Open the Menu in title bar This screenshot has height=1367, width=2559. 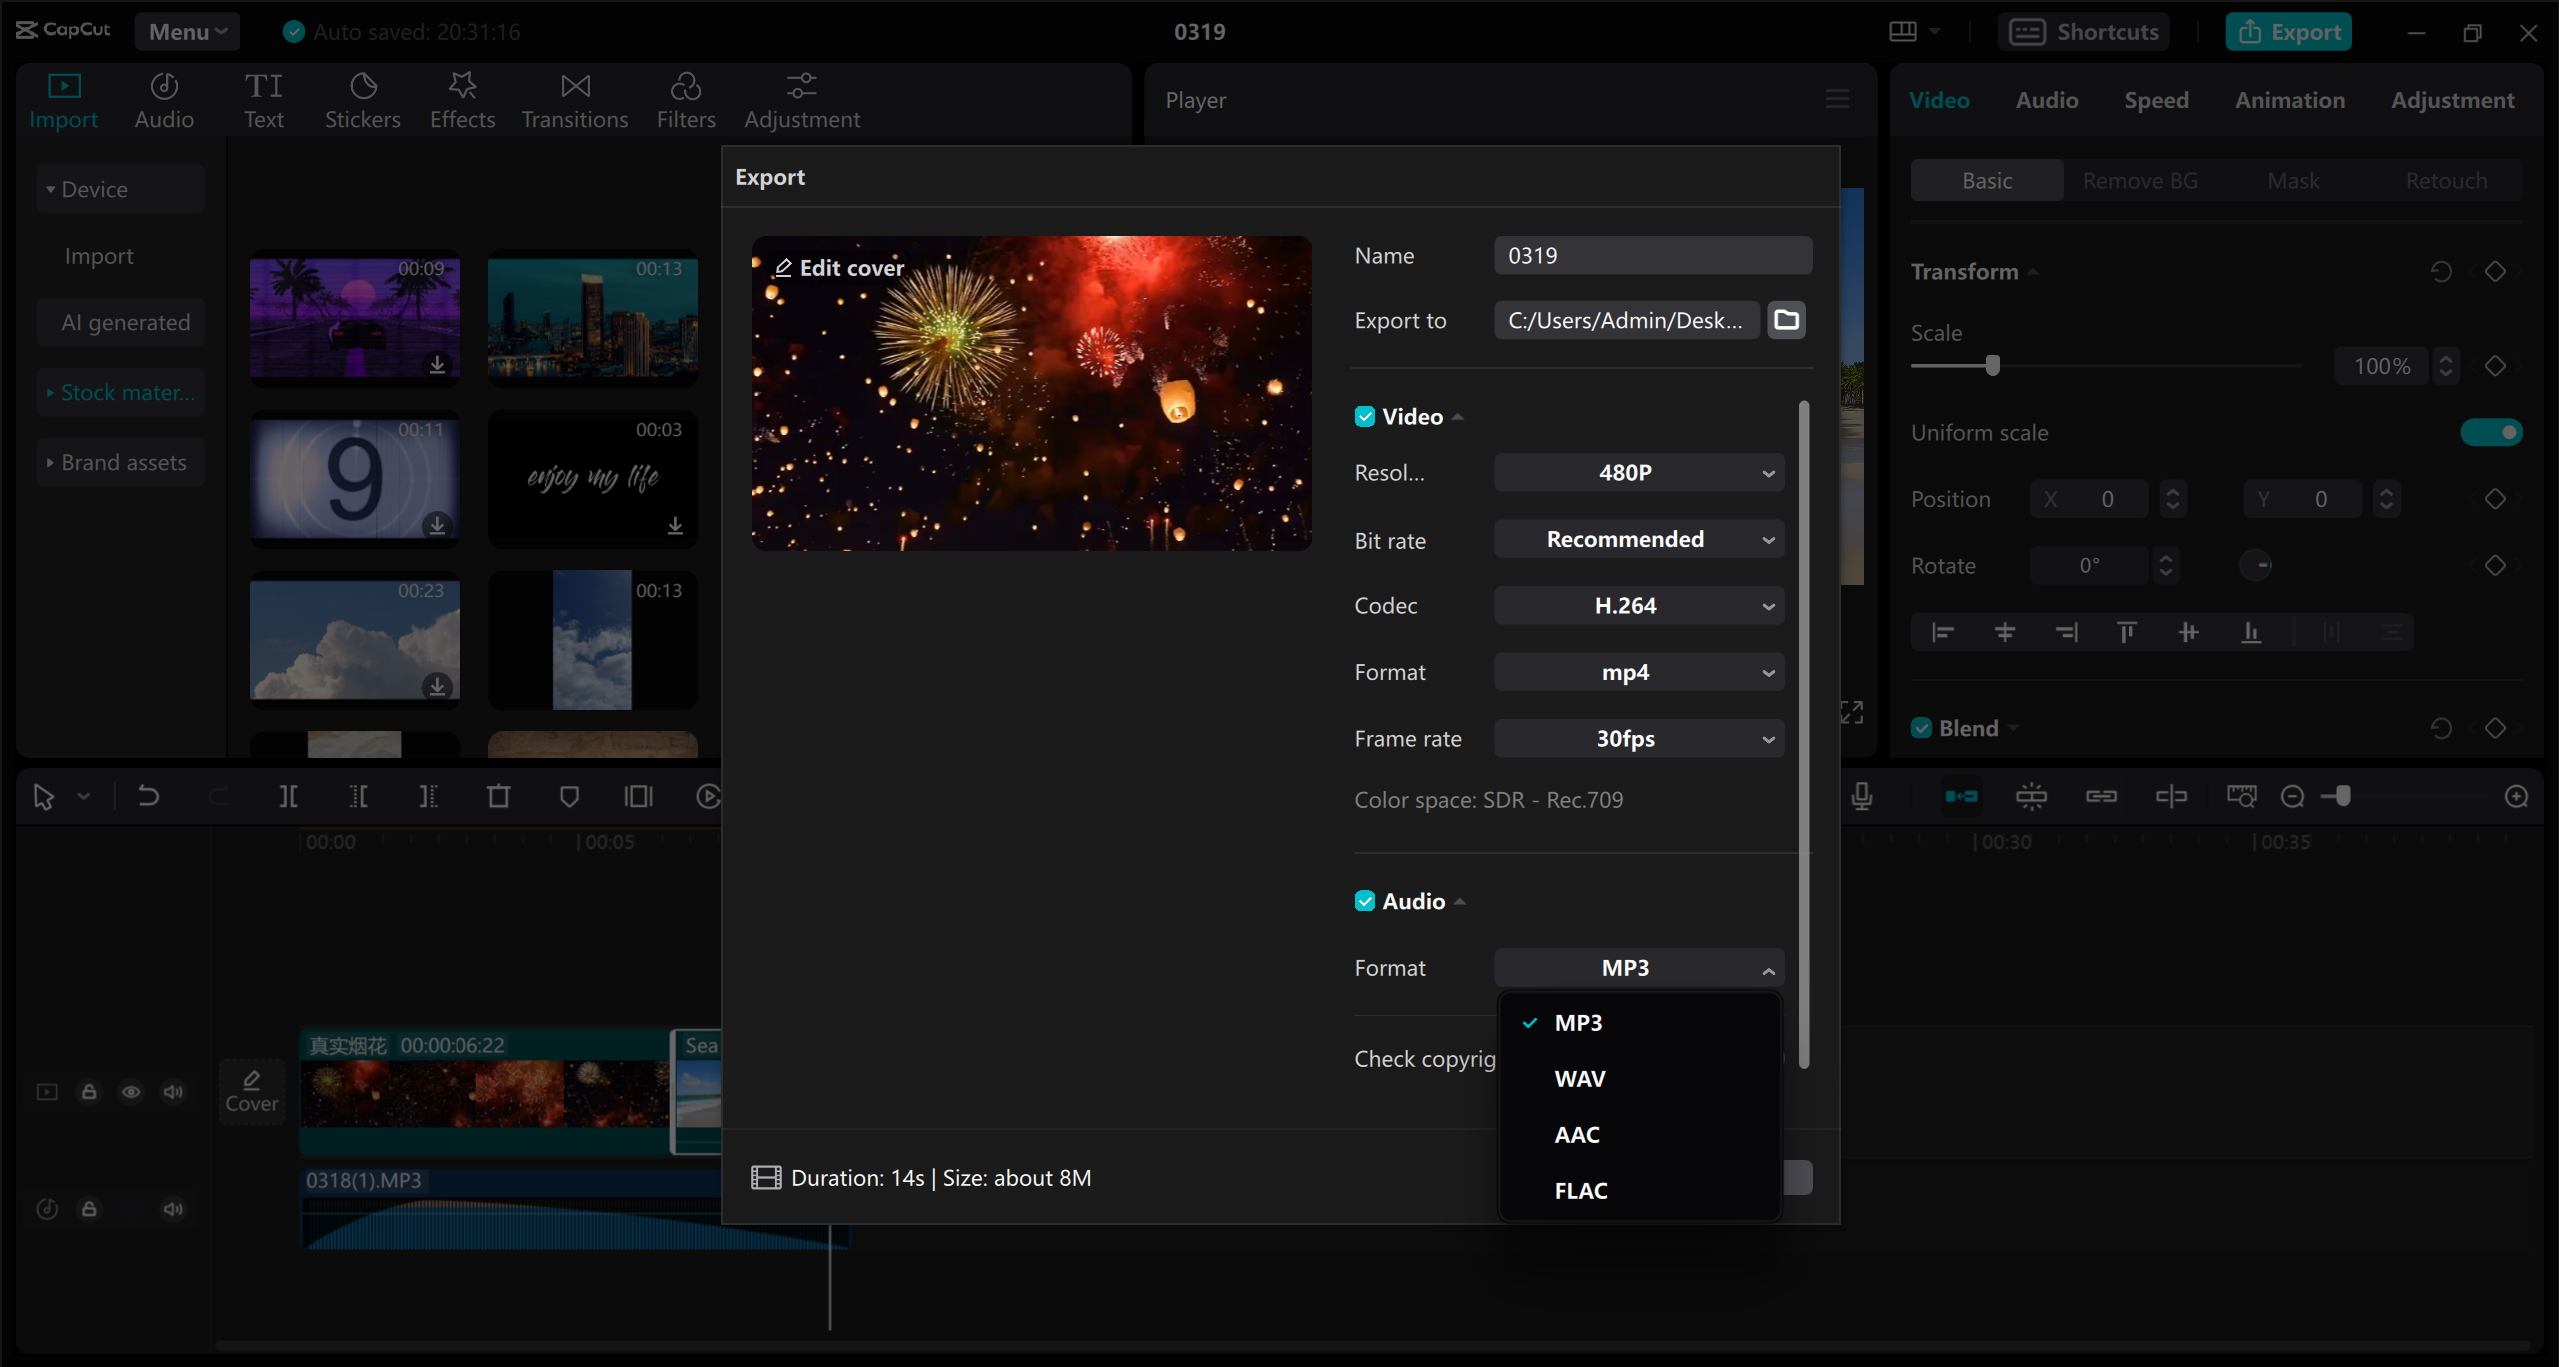[x=187, y=32]
